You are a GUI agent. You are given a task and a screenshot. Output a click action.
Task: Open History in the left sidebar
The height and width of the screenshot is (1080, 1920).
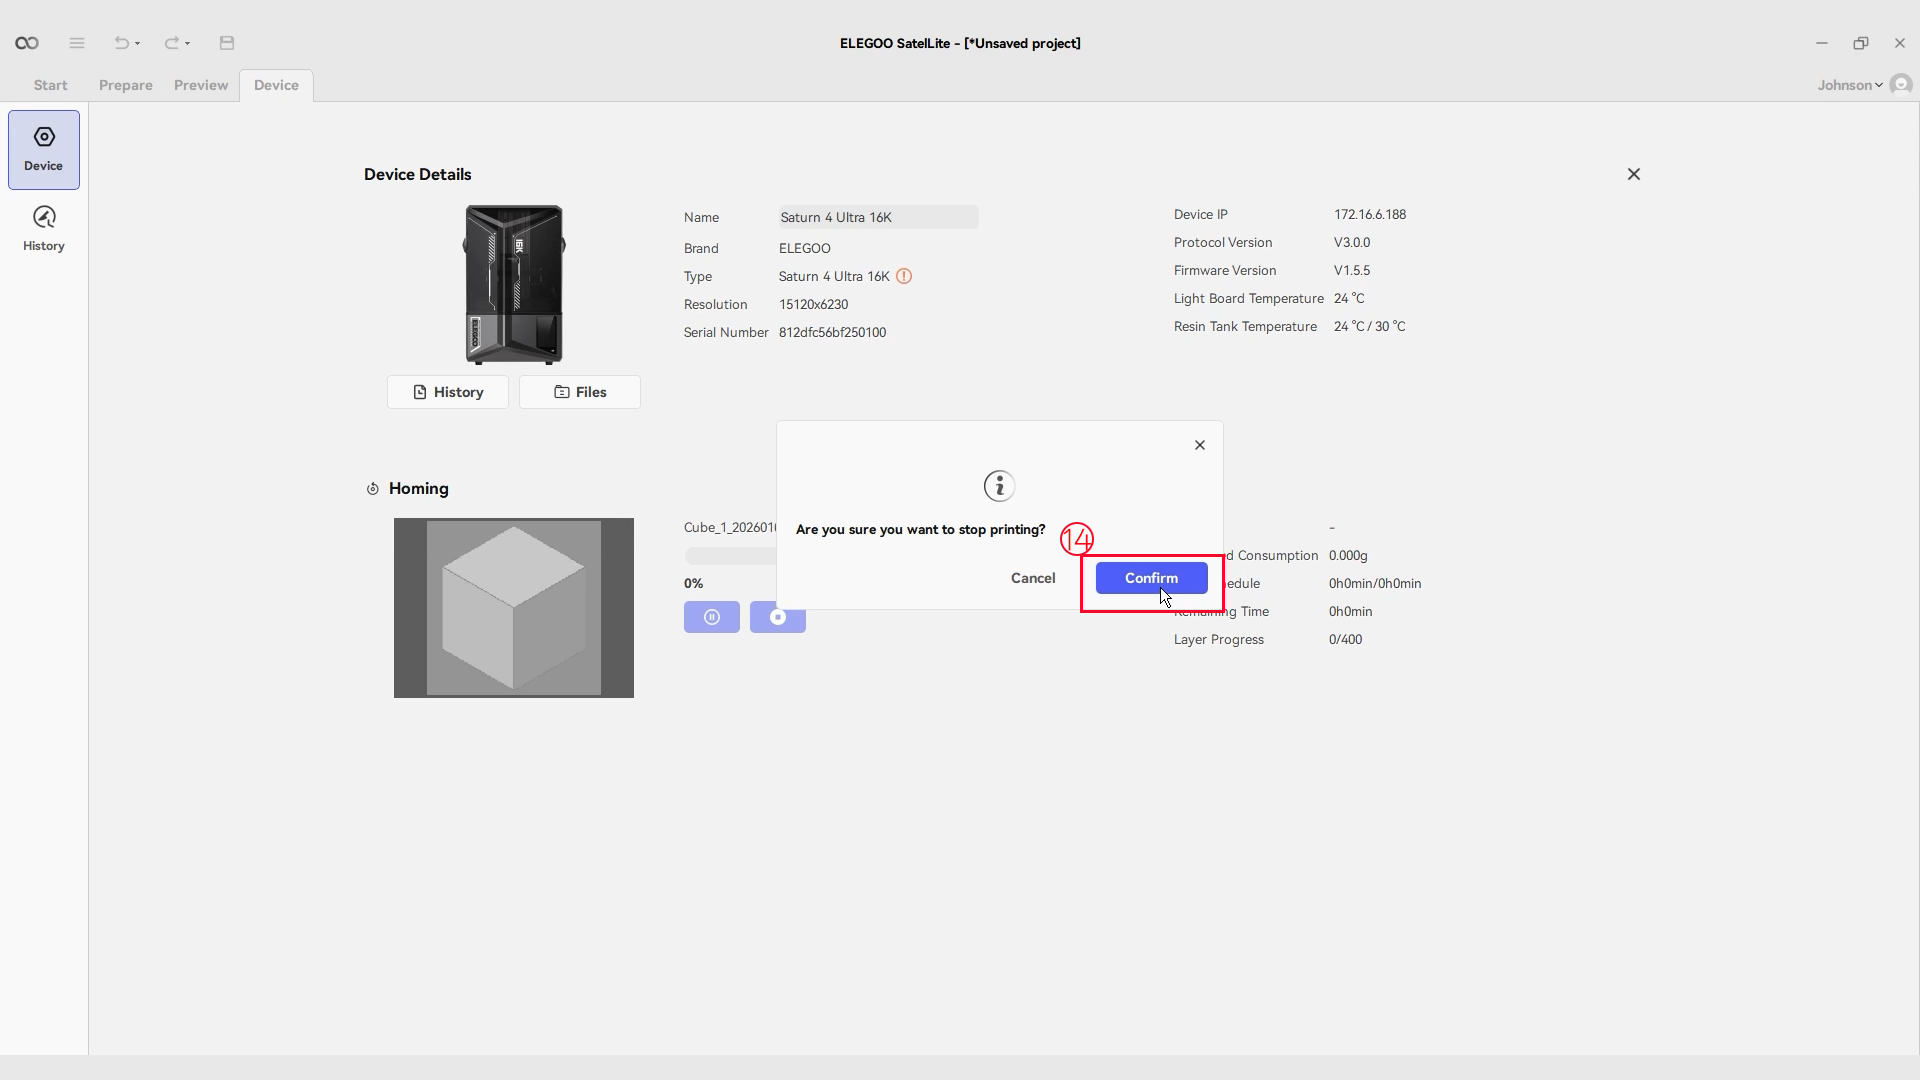(44, 229)
